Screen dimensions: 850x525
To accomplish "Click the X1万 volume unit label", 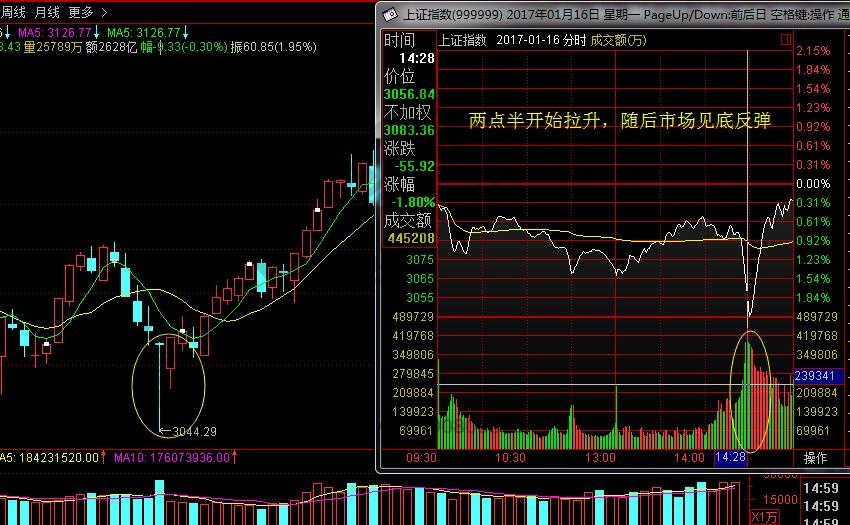I will click(765, 516).
